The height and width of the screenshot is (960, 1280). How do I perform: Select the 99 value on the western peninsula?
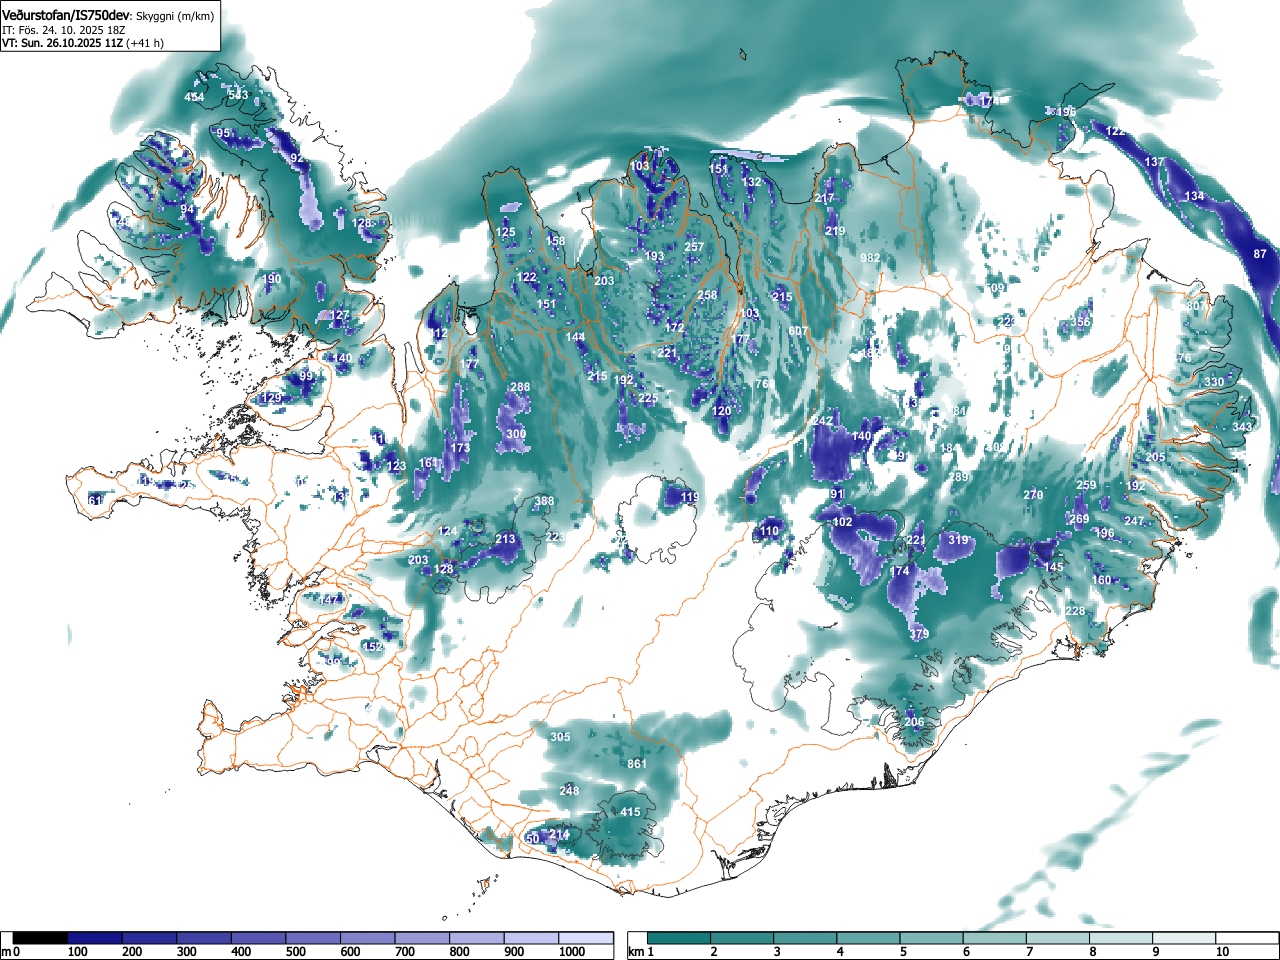pos(306,376)
